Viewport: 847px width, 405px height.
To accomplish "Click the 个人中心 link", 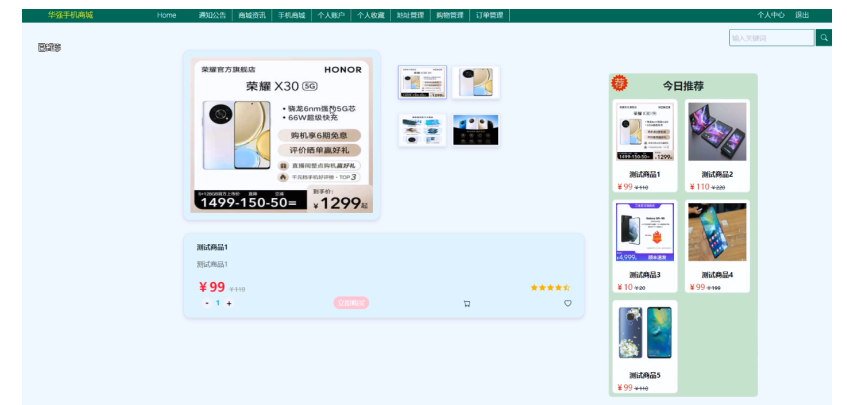I will 771,15.
